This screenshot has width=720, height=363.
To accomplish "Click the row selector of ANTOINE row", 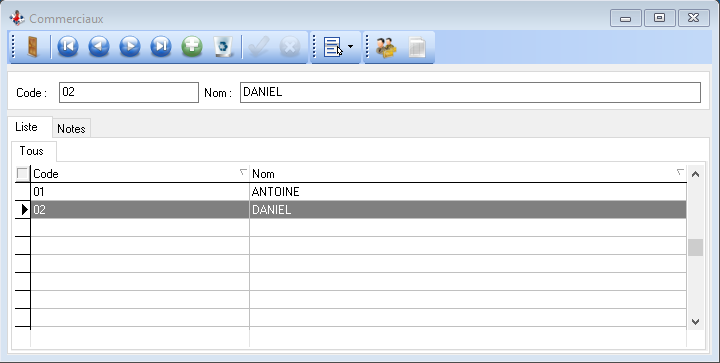I will [23, 191].
